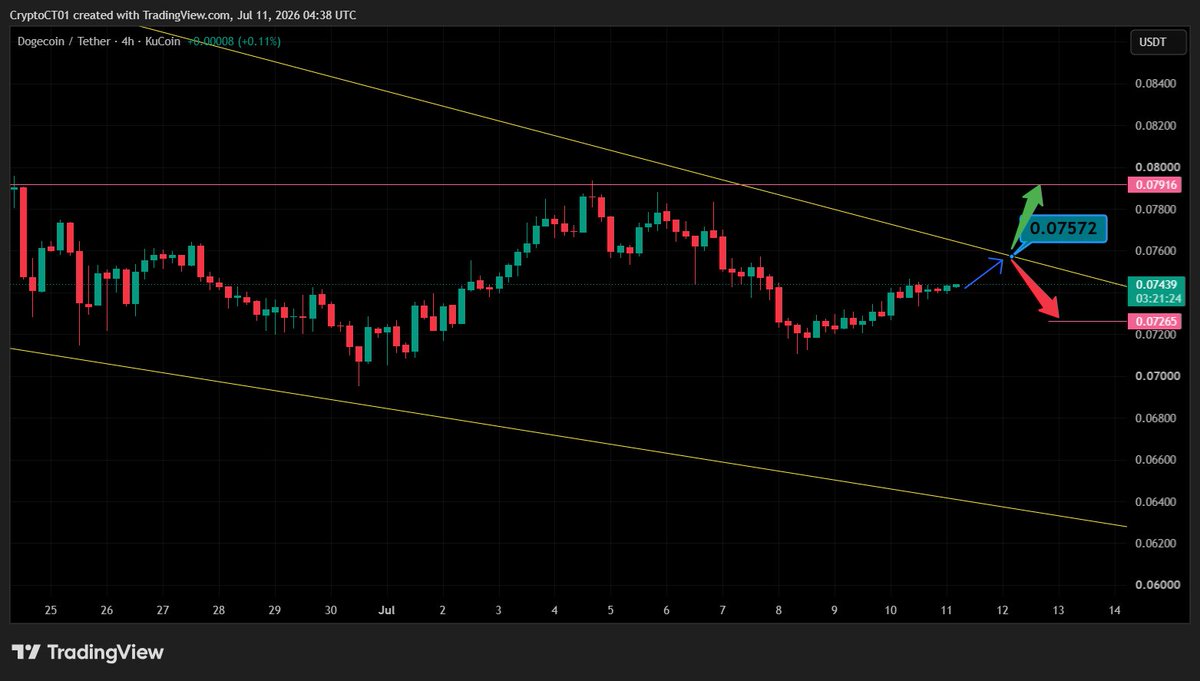
Task: Click the 0.07000 price axis value
Action: (x=1159, y=376)
